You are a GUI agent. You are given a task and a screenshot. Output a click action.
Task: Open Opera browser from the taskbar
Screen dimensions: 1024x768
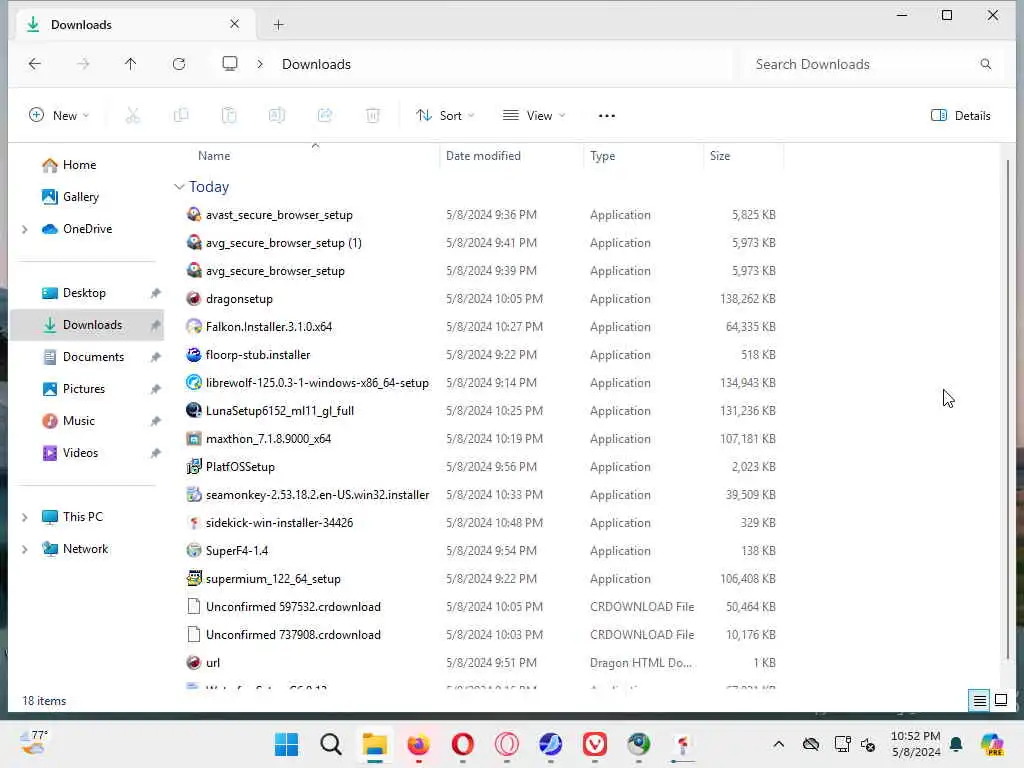462,744
